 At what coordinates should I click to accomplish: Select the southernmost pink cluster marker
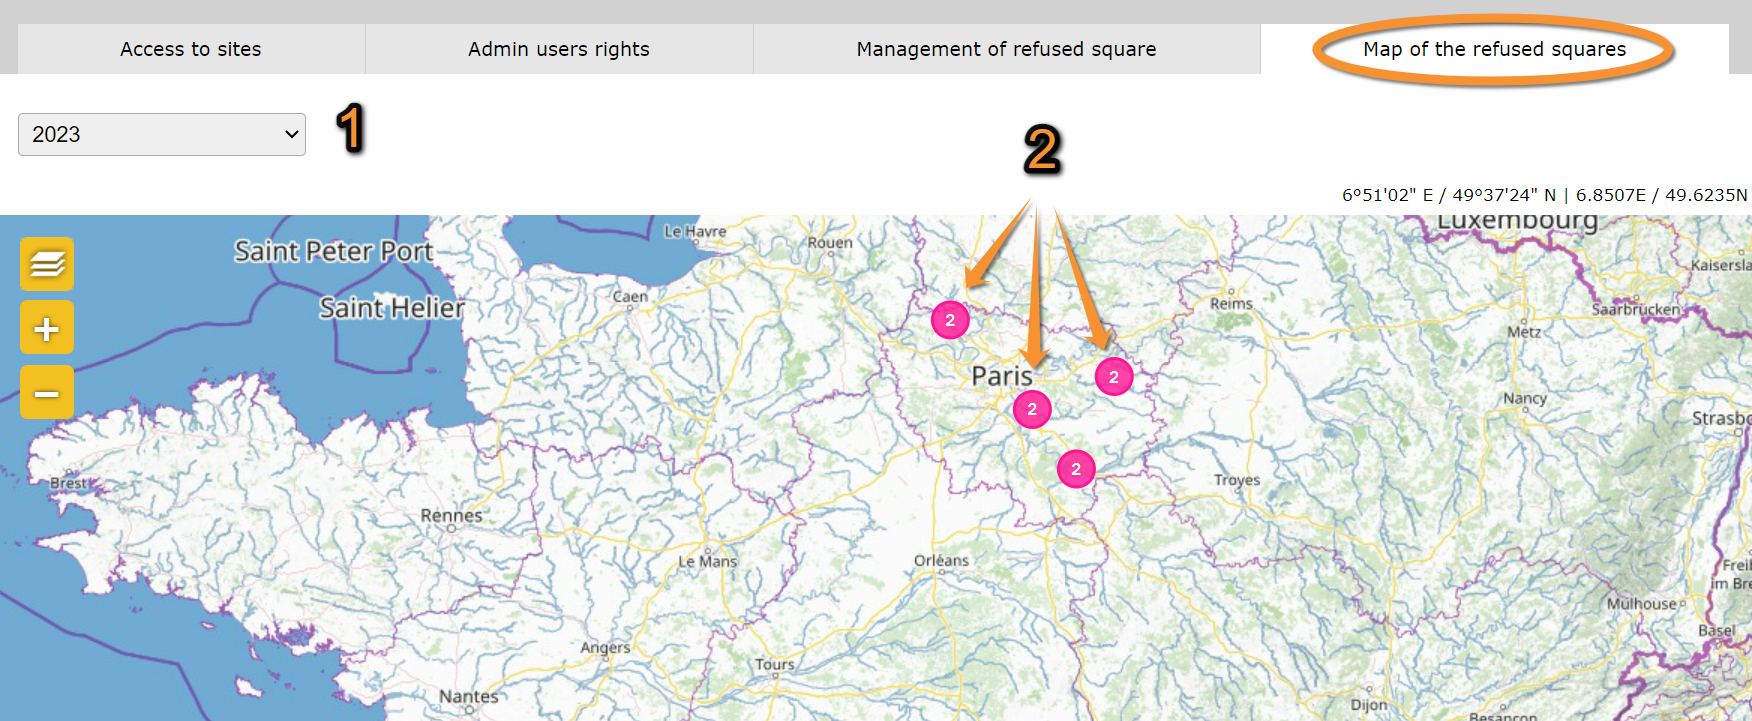click(1076, 469)
